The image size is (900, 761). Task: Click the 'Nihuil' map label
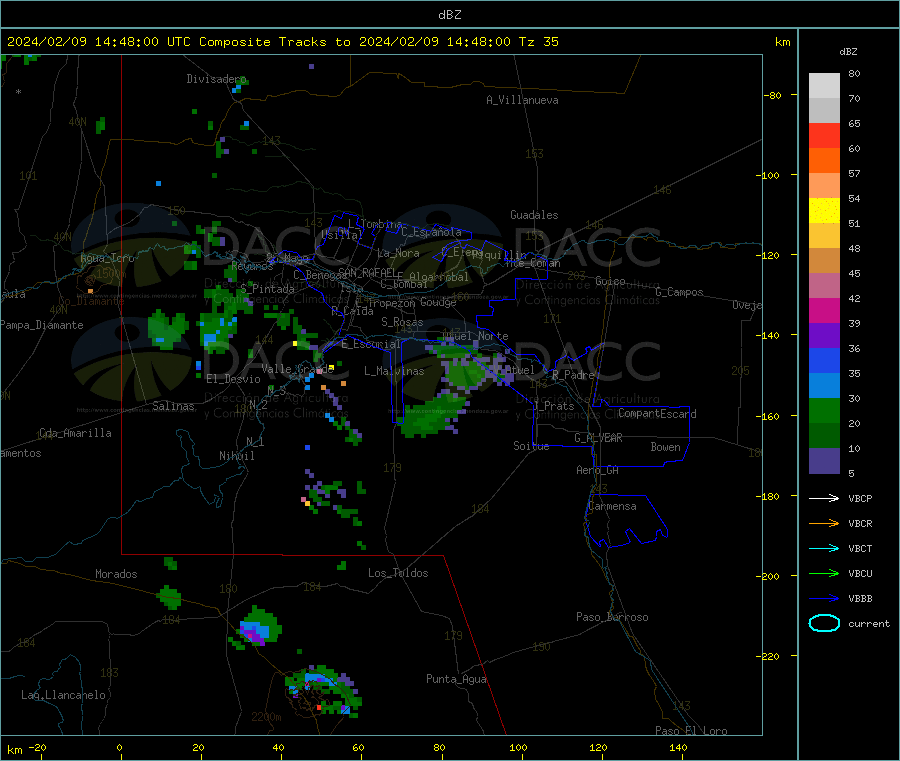[x=236, y=456]
